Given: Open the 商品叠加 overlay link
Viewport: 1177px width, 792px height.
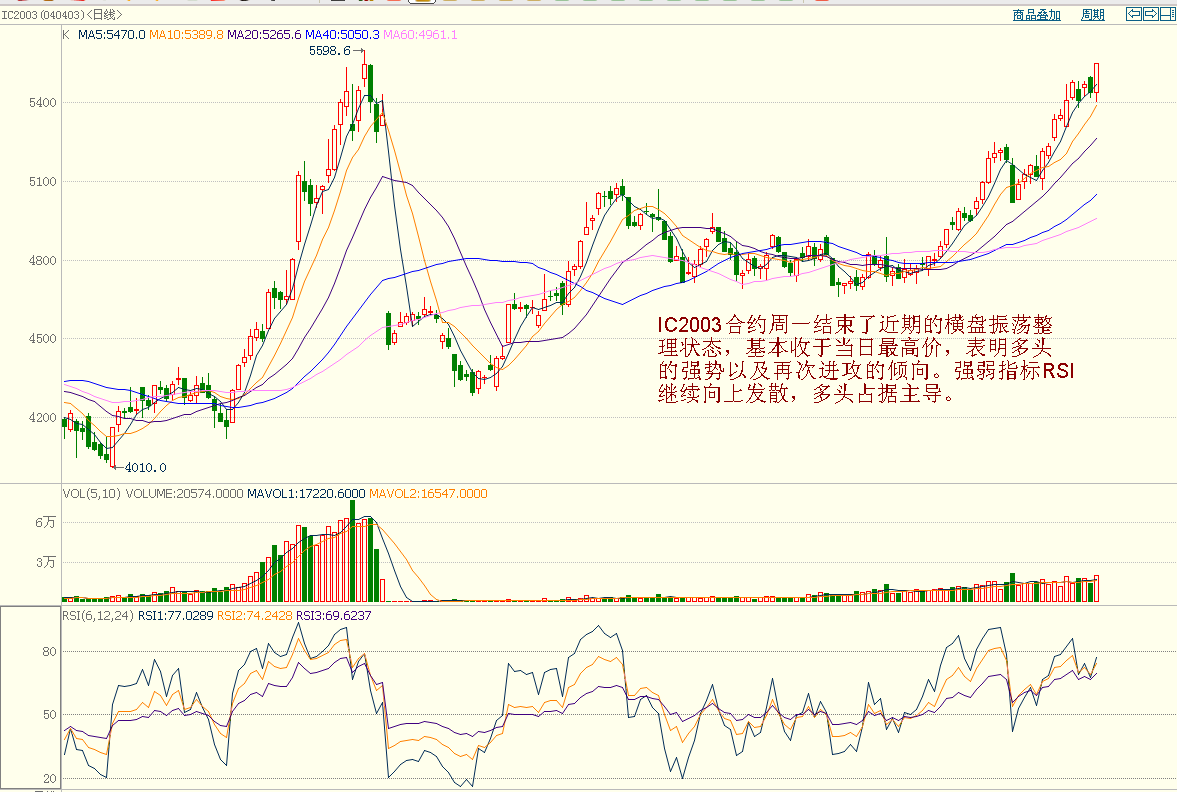Looking at the screenshot, I should pyautogui.click(x=1036, y=15).
